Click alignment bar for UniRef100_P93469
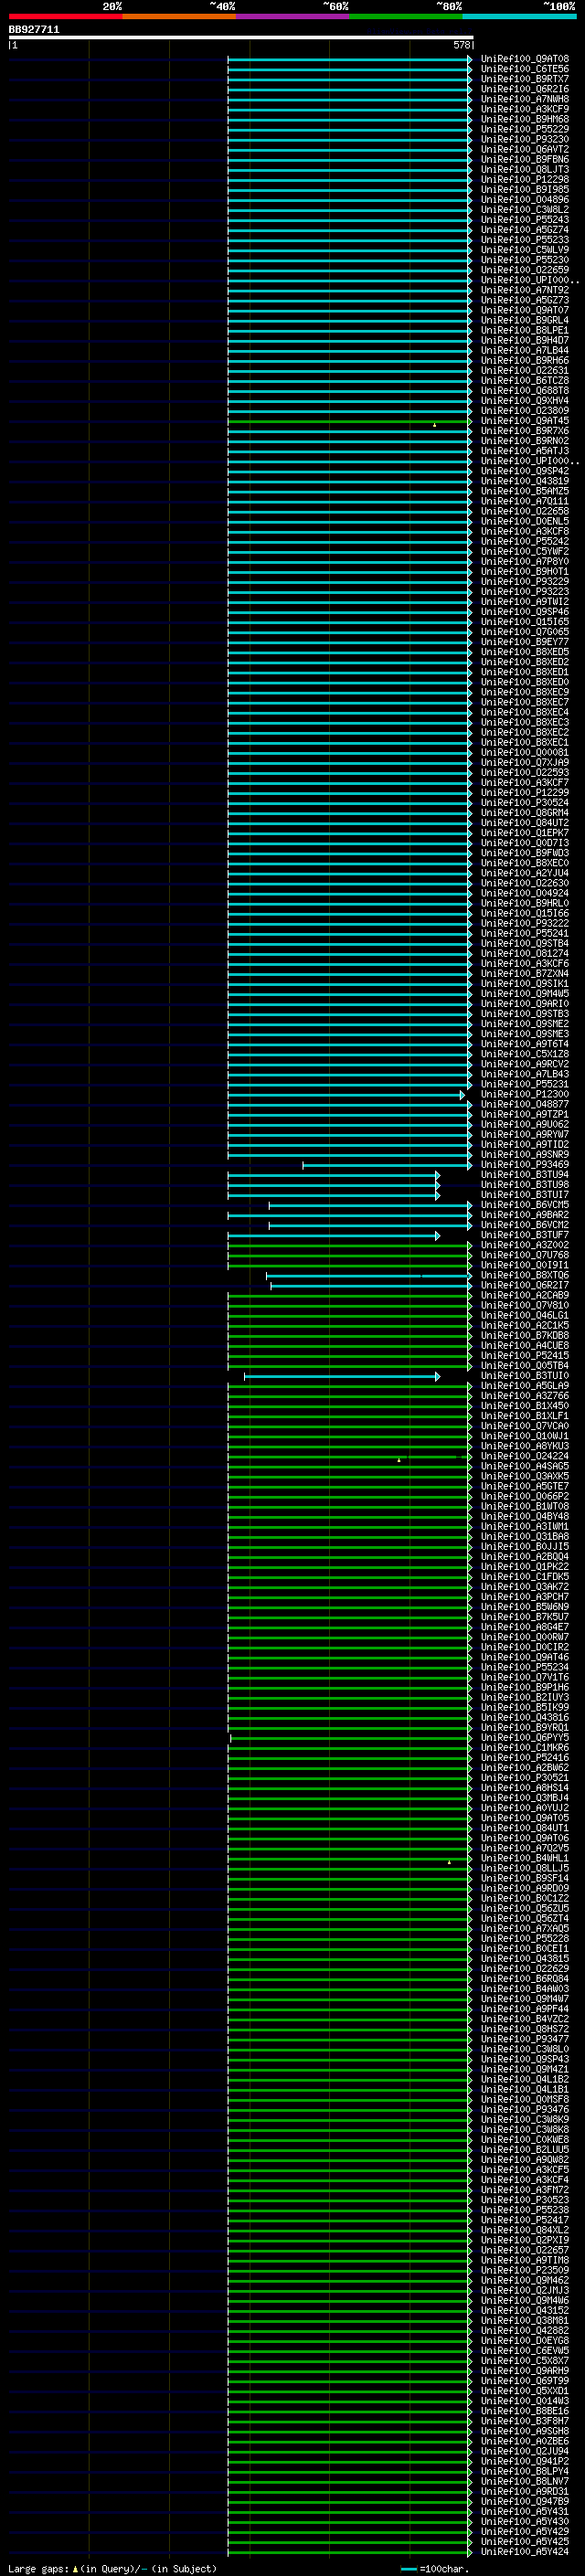The height and width of the screenshot is (2576, 585). [387, 1165]
